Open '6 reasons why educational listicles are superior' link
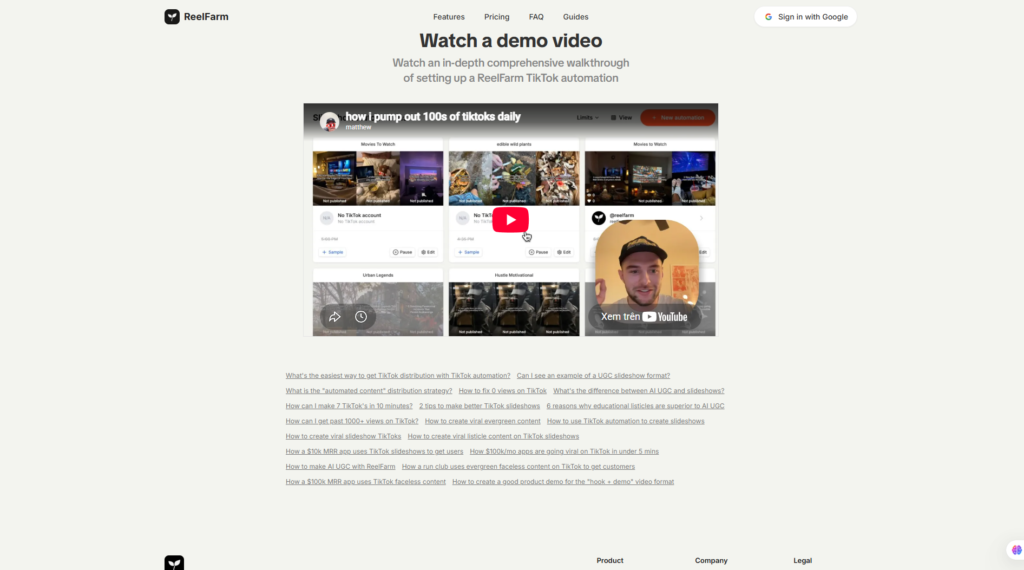The width and height of the screenshot is (1024, 570). click(x=635, y=405)
